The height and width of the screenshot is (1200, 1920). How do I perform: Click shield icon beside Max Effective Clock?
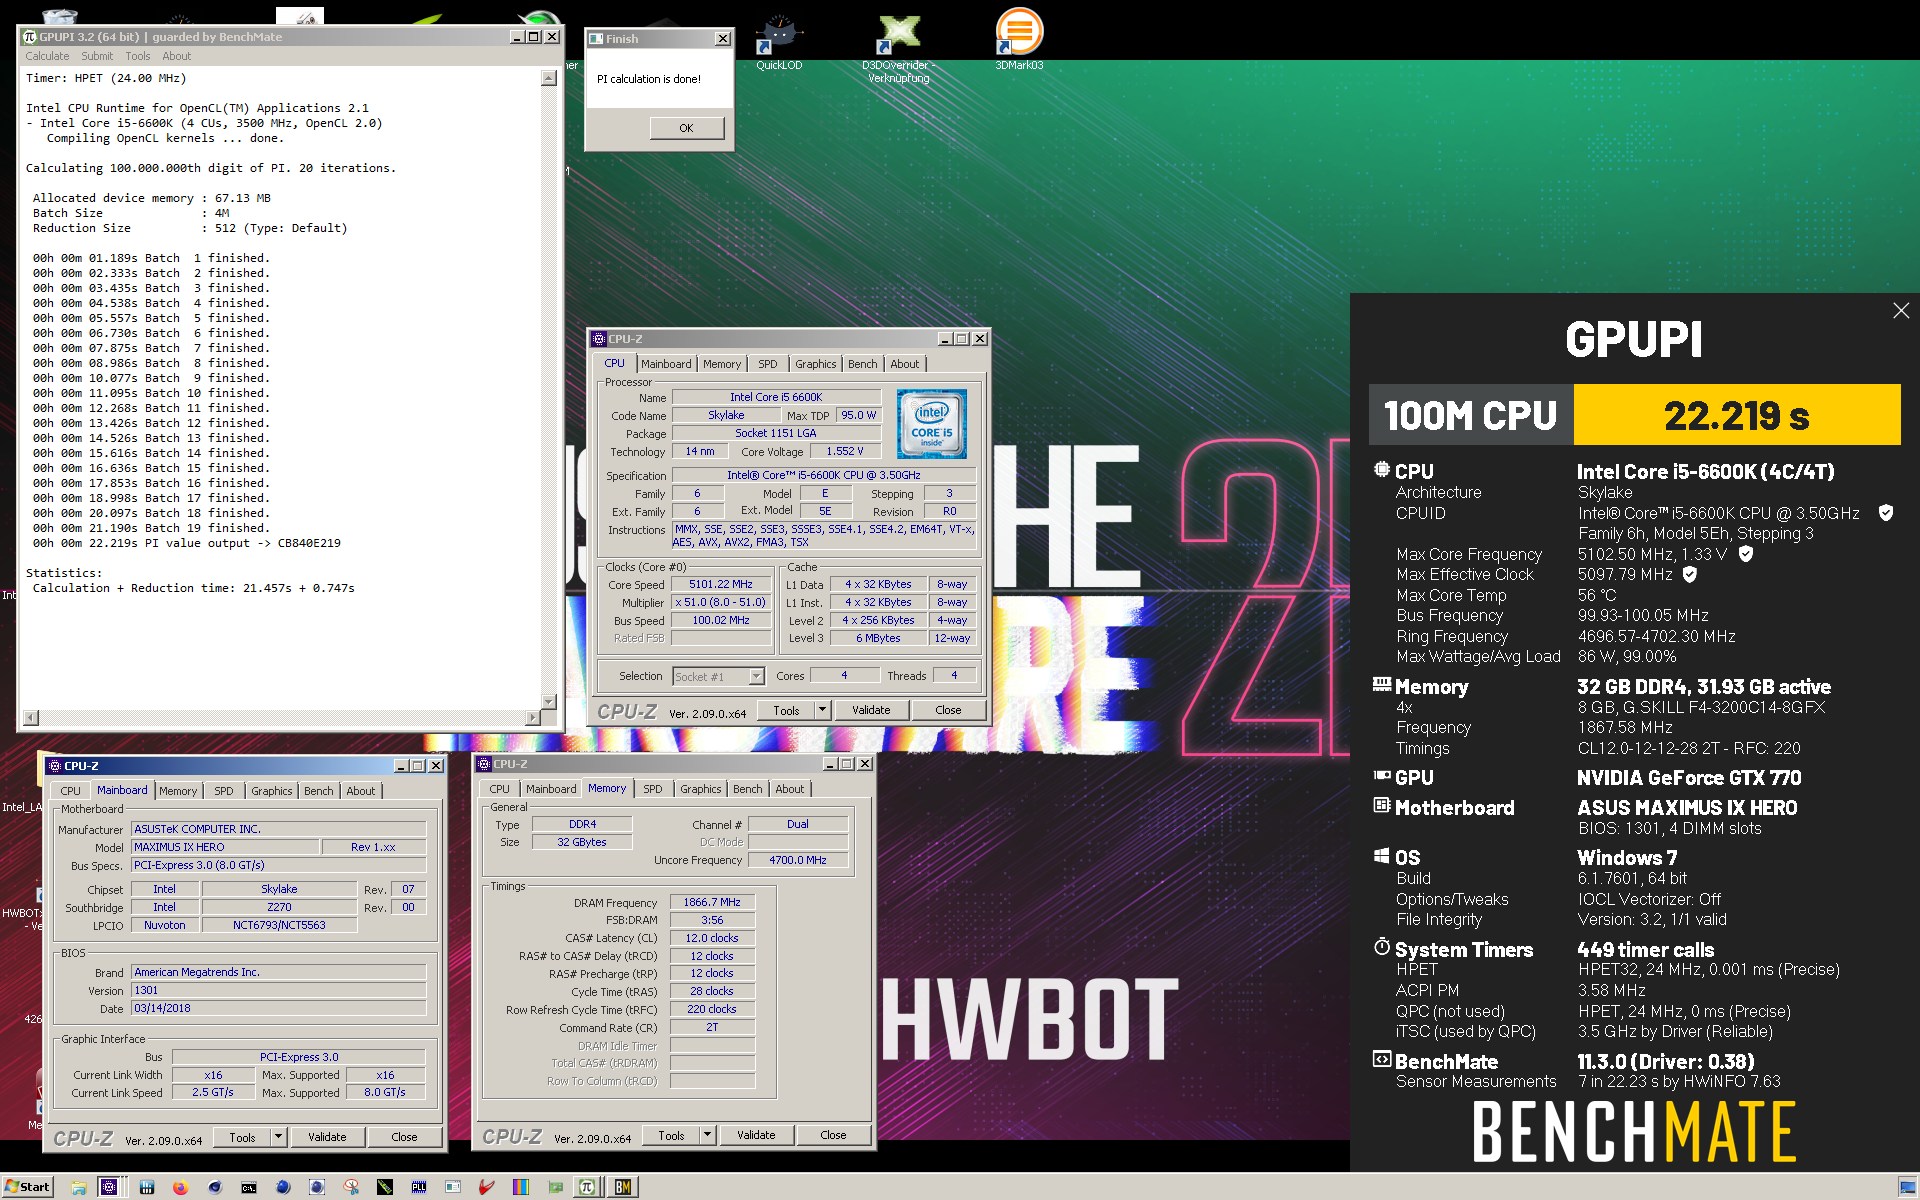point(1690,574)
